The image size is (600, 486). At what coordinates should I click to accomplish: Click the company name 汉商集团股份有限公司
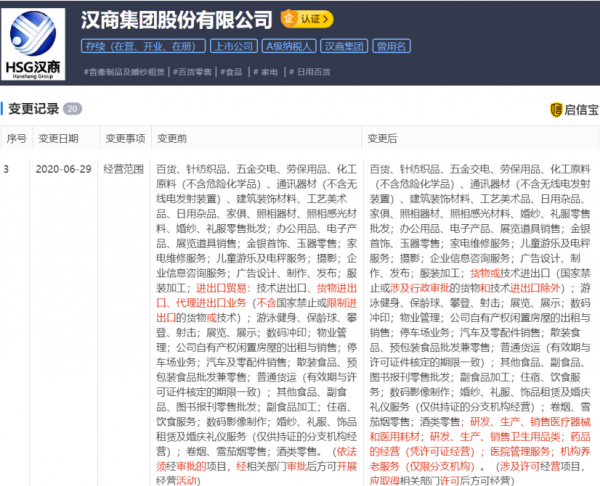176,20
